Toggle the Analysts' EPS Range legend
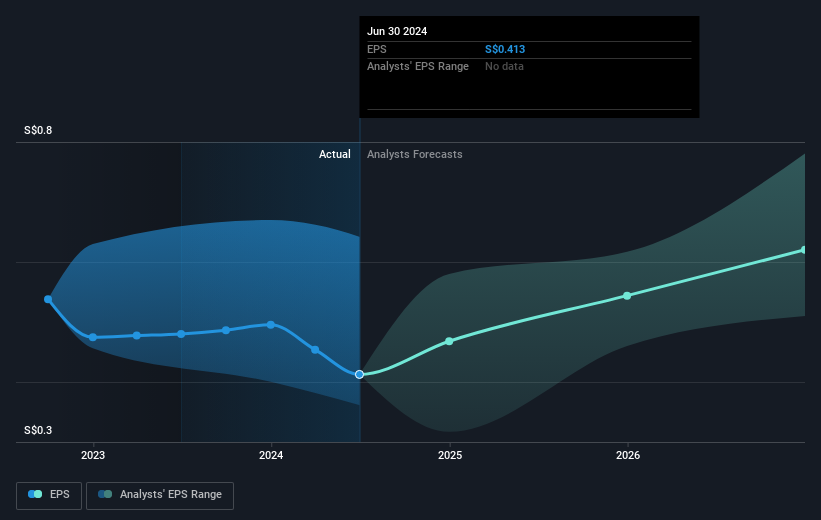This screenshot has height=520, width=821. point(160,495)
